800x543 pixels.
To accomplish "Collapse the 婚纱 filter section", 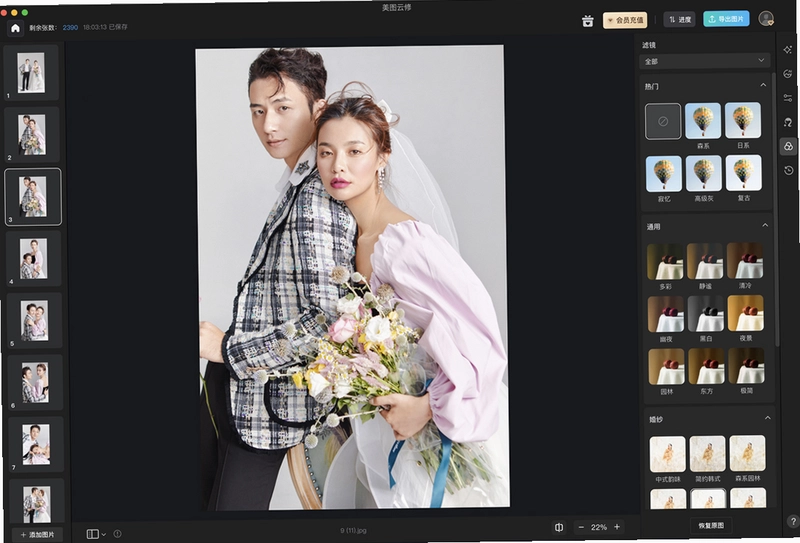I will pyautogui.click(x=767, y=418).
